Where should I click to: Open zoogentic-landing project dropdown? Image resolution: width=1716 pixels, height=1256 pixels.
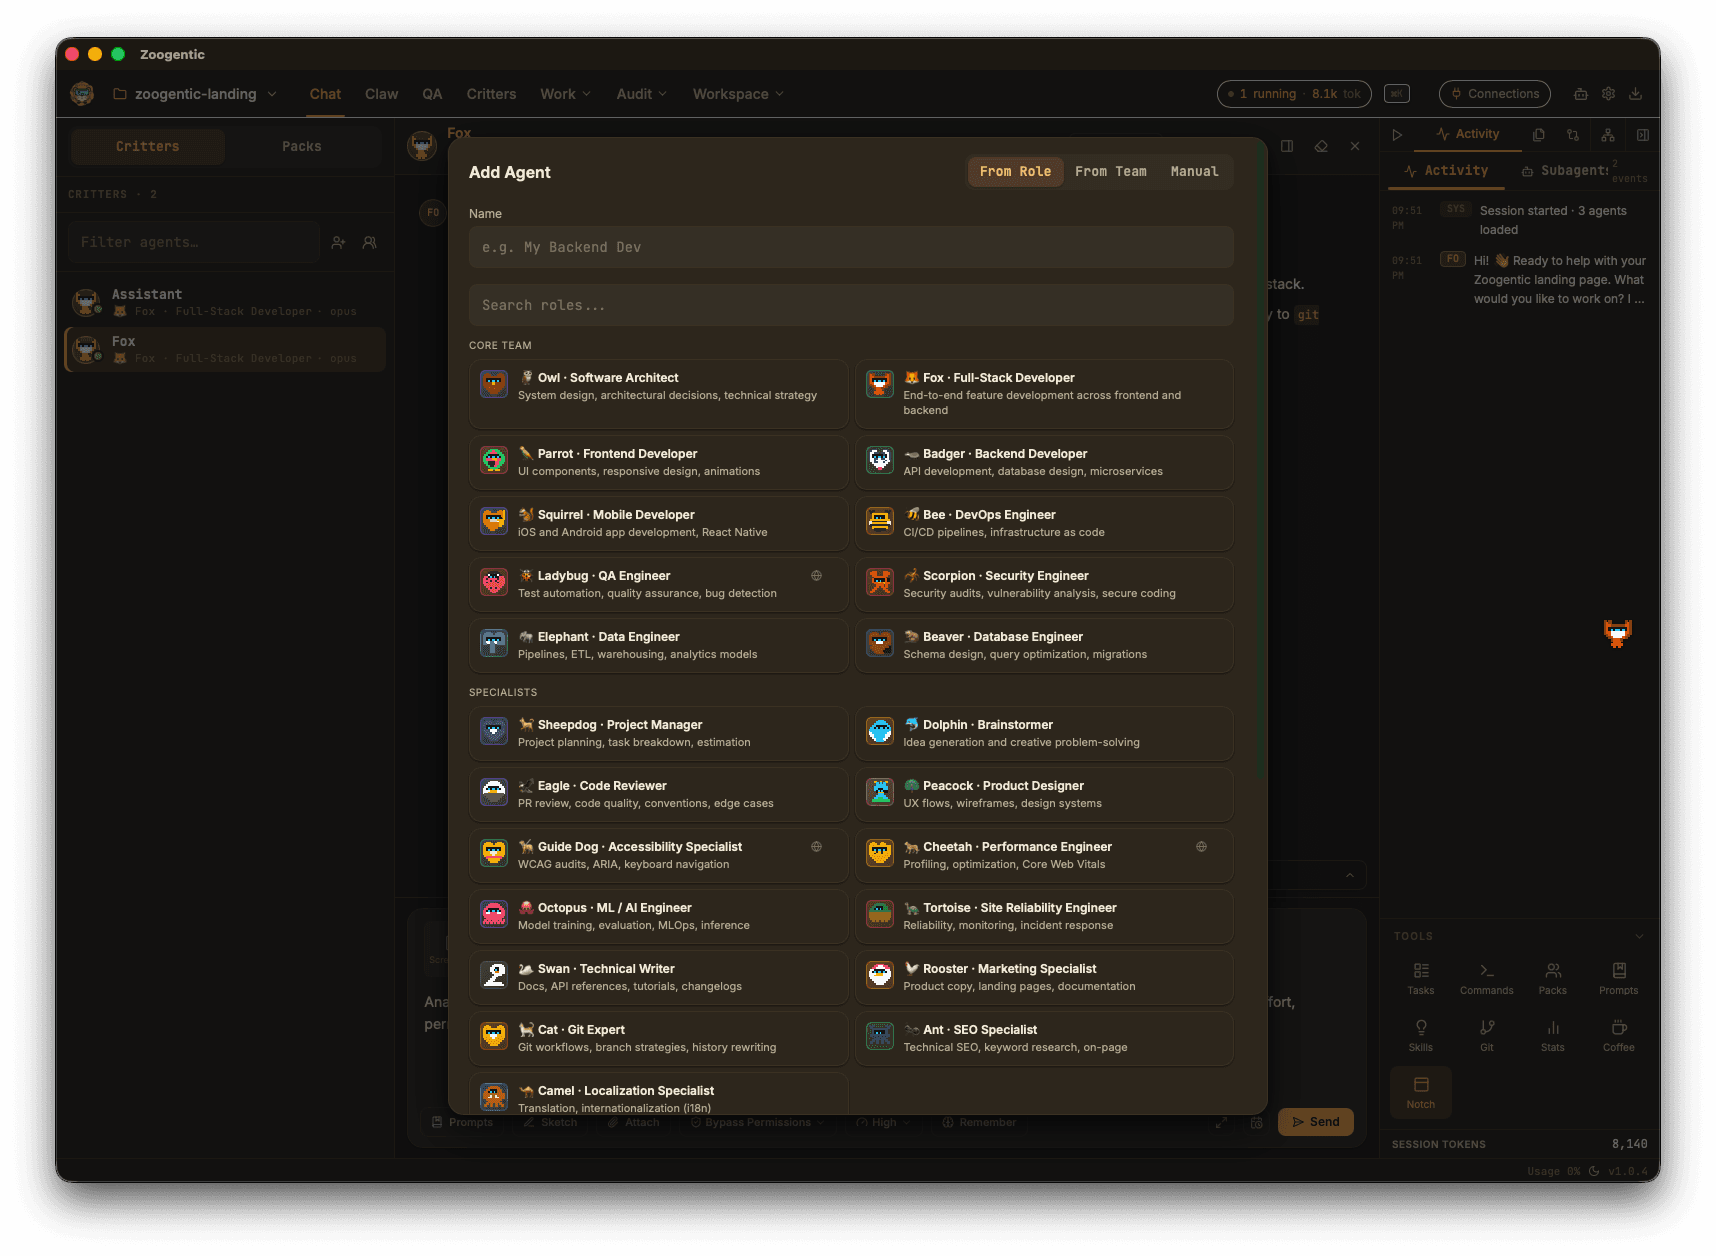pyautogui.click(x=195, y=94)
